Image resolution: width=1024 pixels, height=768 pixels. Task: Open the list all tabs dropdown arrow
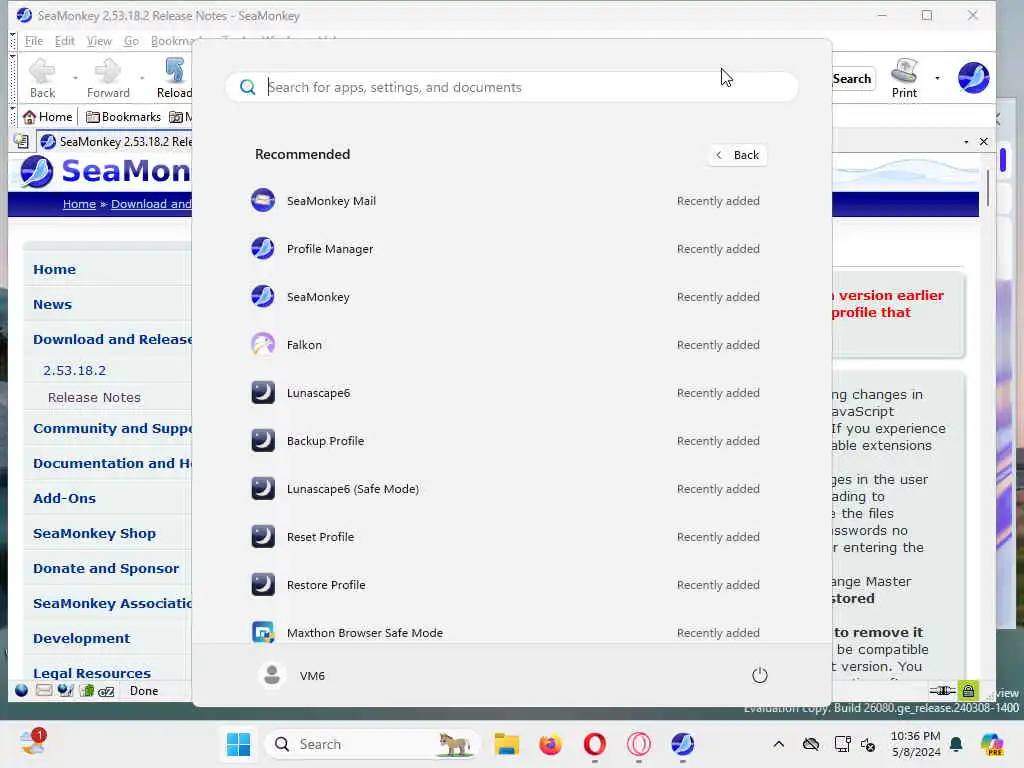click(966, 142)
